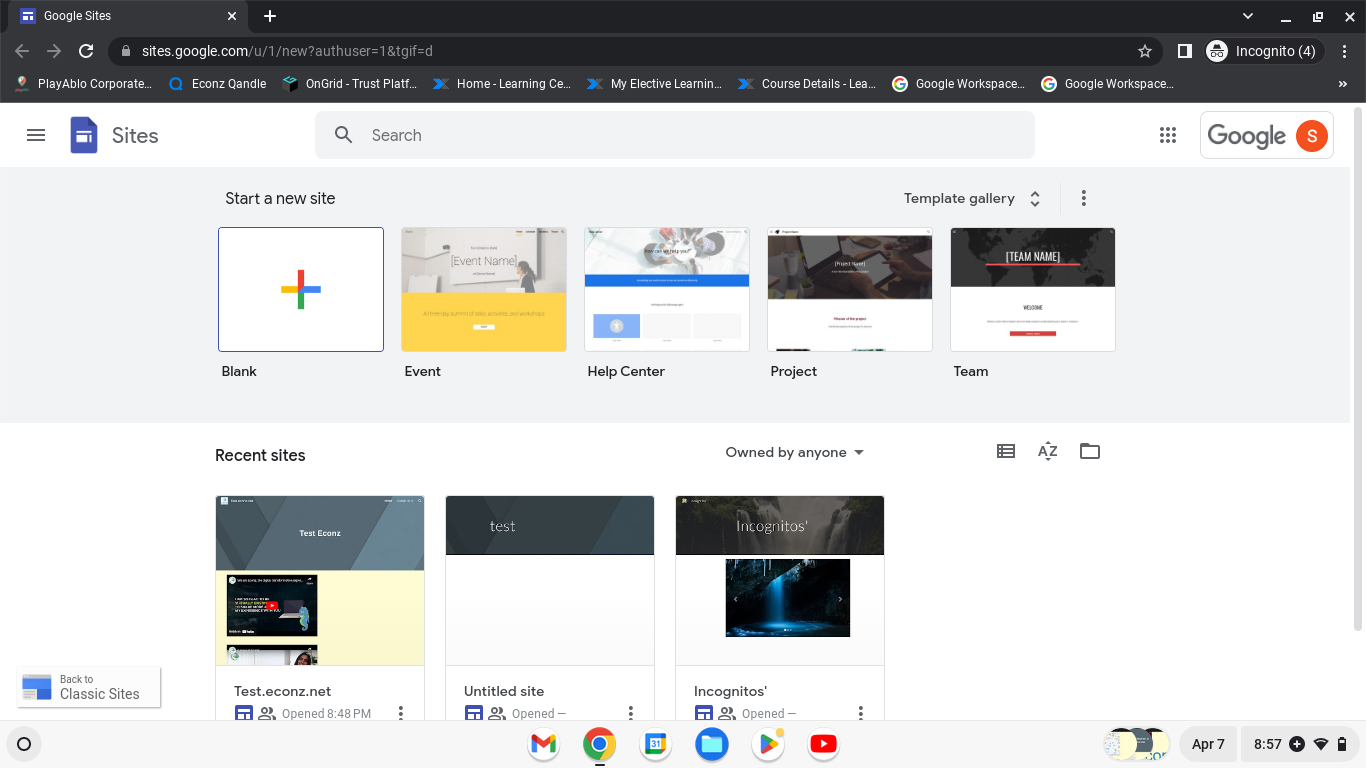Start a Blank new site

click(x=301, y=289)
